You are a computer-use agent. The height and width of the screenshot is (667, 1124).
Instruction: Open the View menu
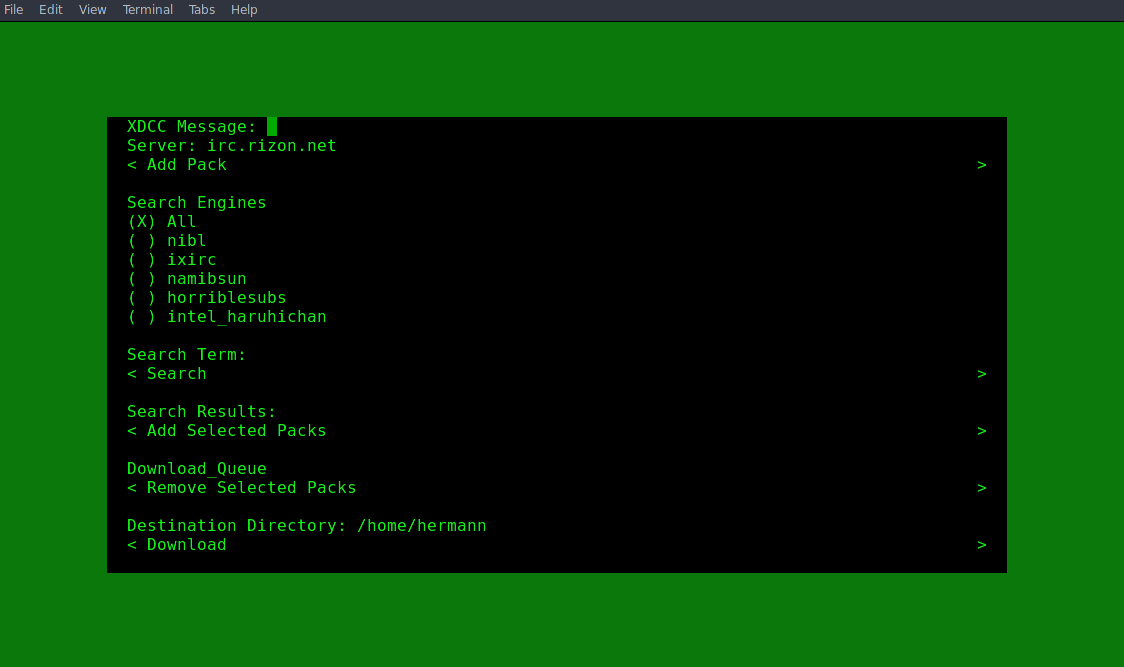coord(92,9)
